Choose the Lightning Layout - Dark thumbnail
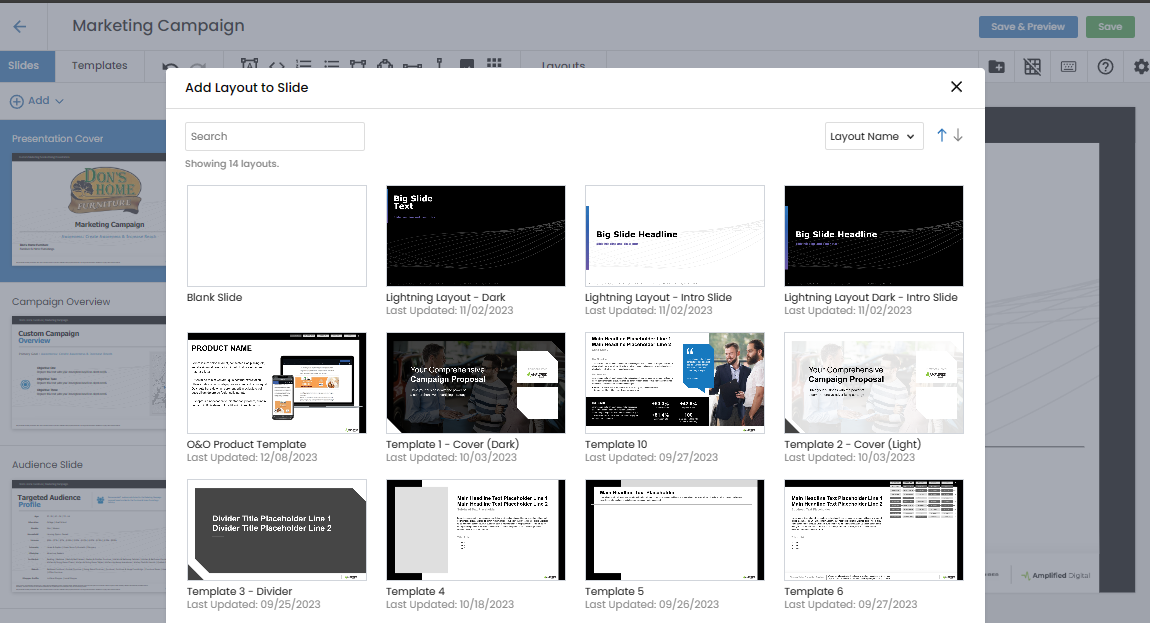 (475, 236)
